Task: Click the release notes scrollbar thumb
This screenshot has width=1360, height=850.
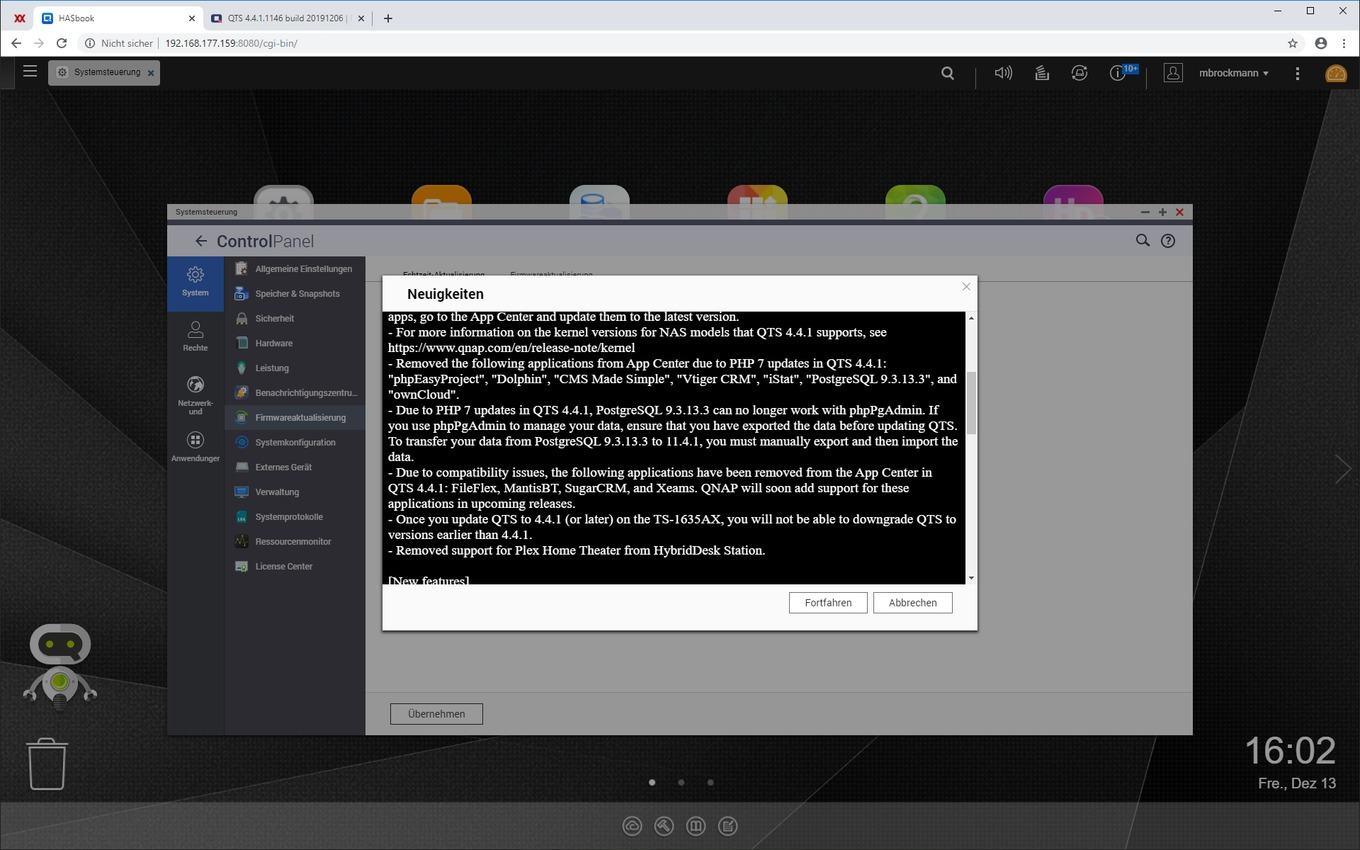Action: click(x=970, y=402)
